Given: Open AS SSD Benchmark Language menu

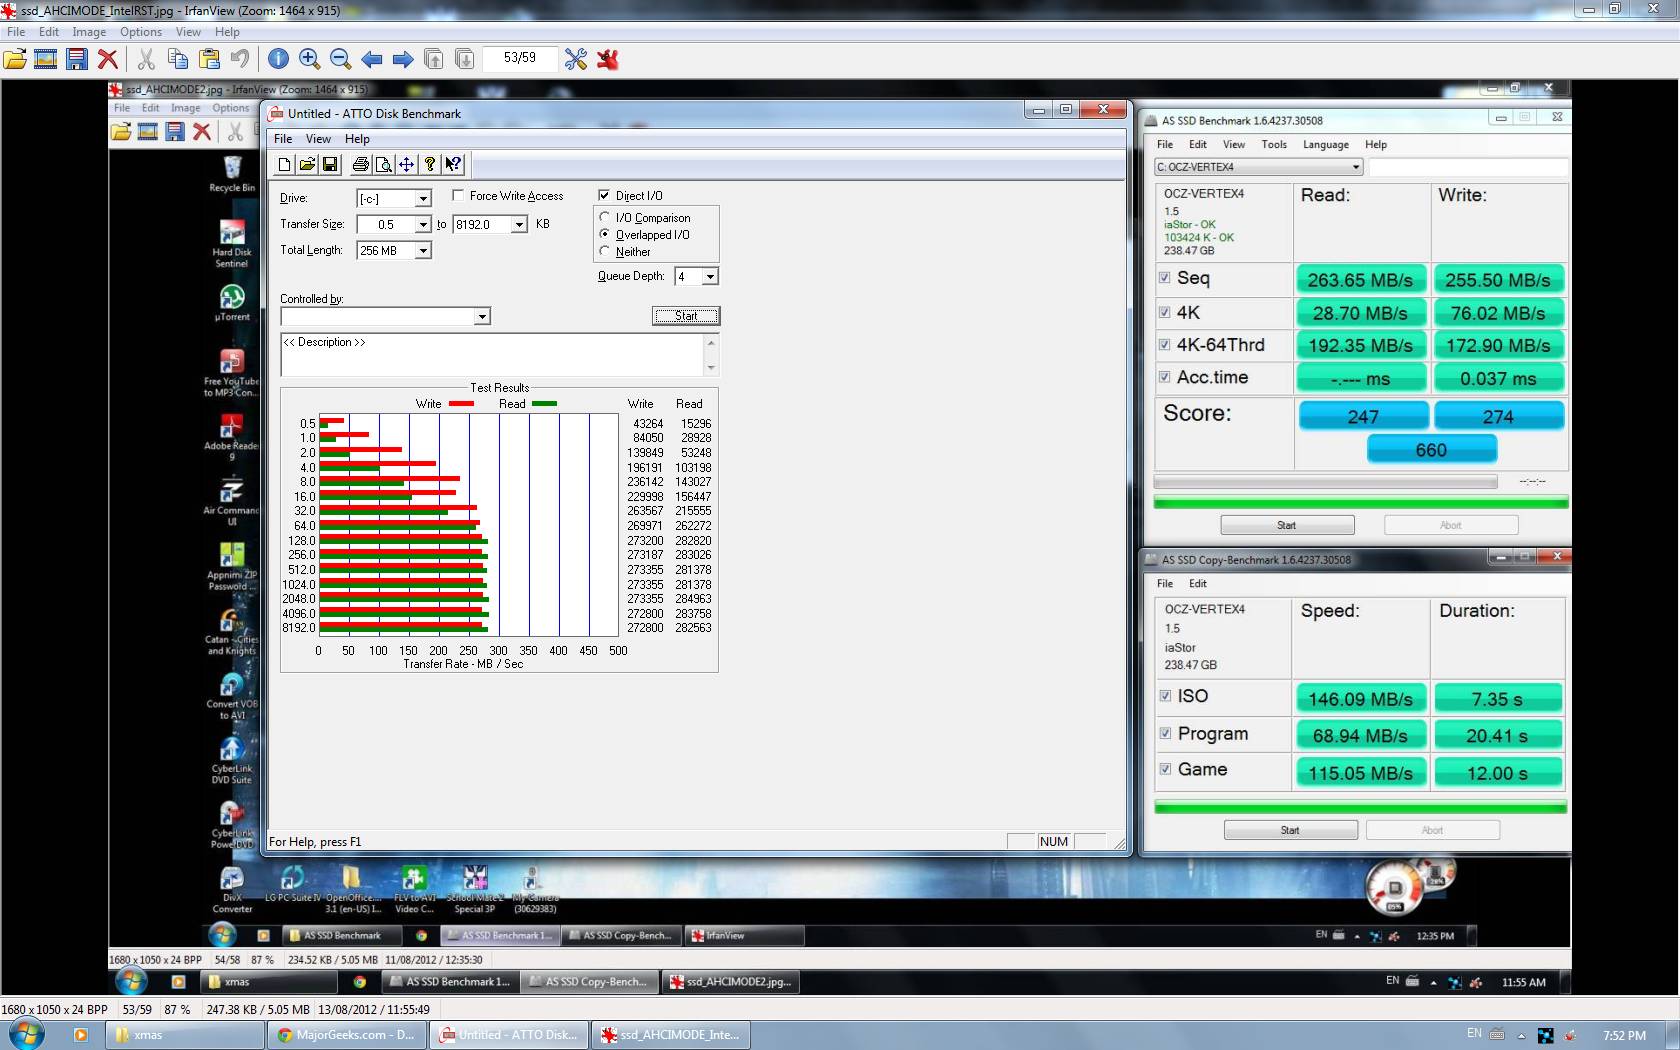Looking at the screenshot, I should pyautogui.click(x=1326, y=144).
